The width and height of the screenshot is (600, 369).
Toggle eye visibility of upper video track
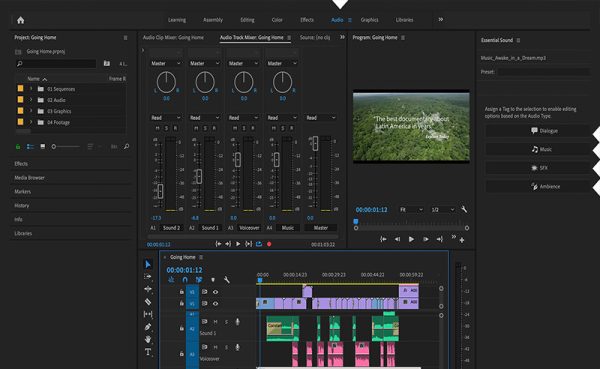click(x=215, y=292)
